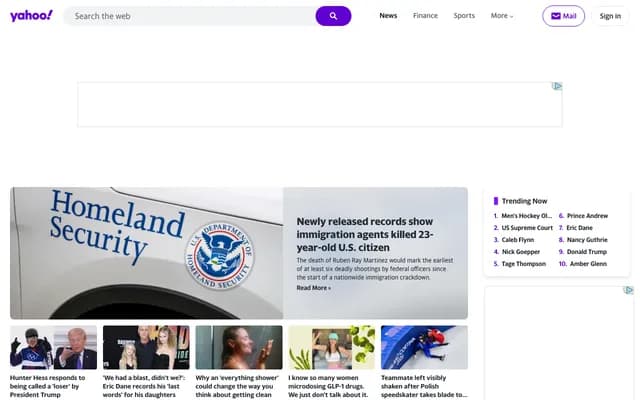Open the Homeland Security lead story image
640x400 pixels.
pos(147,253)
